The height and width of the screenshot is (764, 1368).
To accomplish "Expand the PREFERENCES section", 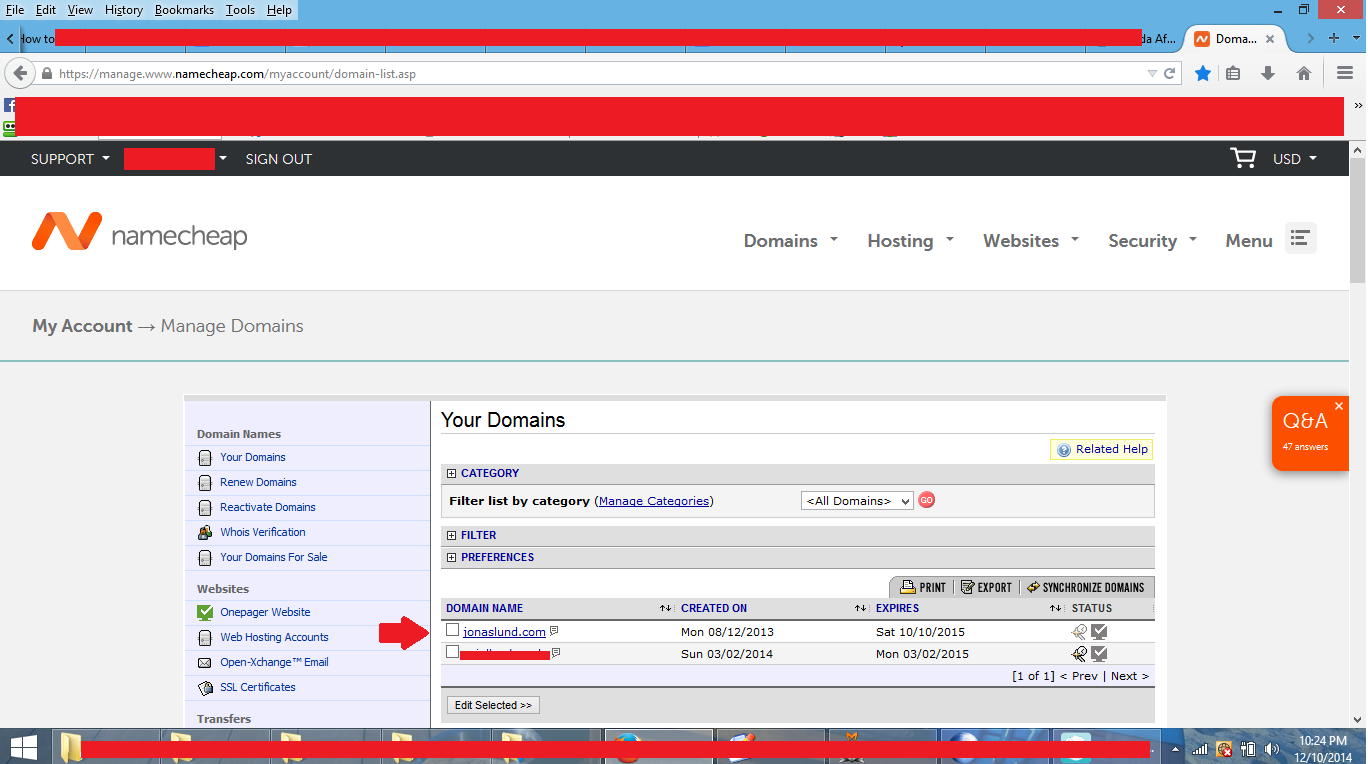I will 452,557.
